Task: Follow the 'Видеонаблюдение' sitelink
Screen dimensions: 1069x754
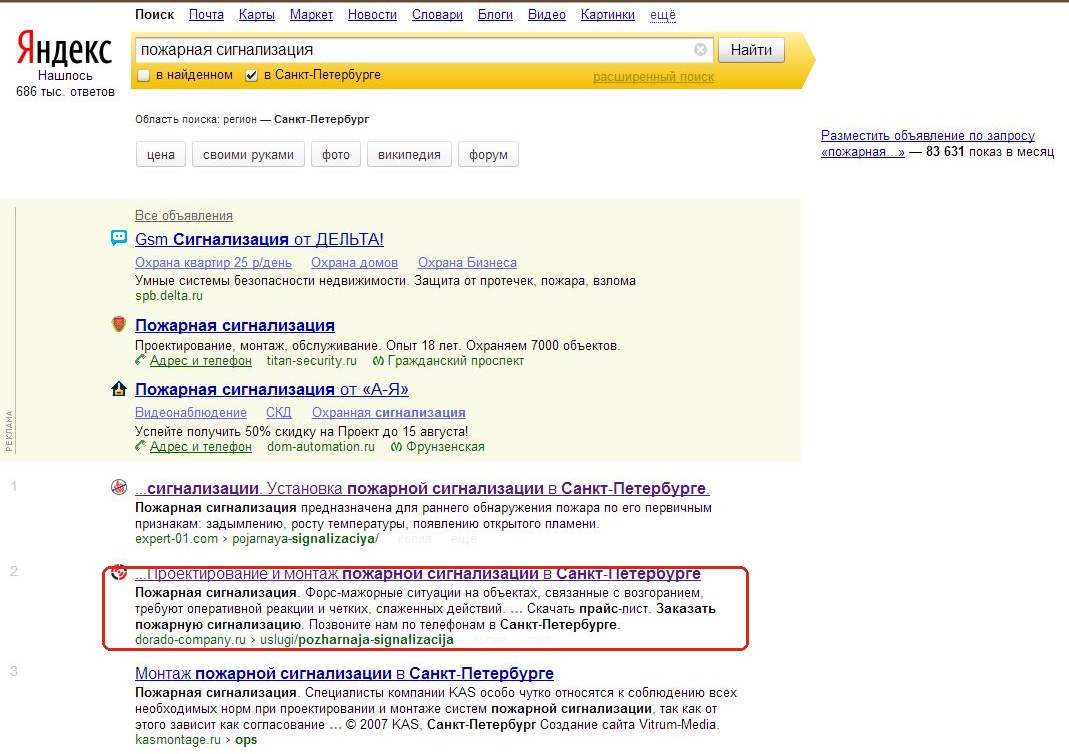Action: coord(191,412)
